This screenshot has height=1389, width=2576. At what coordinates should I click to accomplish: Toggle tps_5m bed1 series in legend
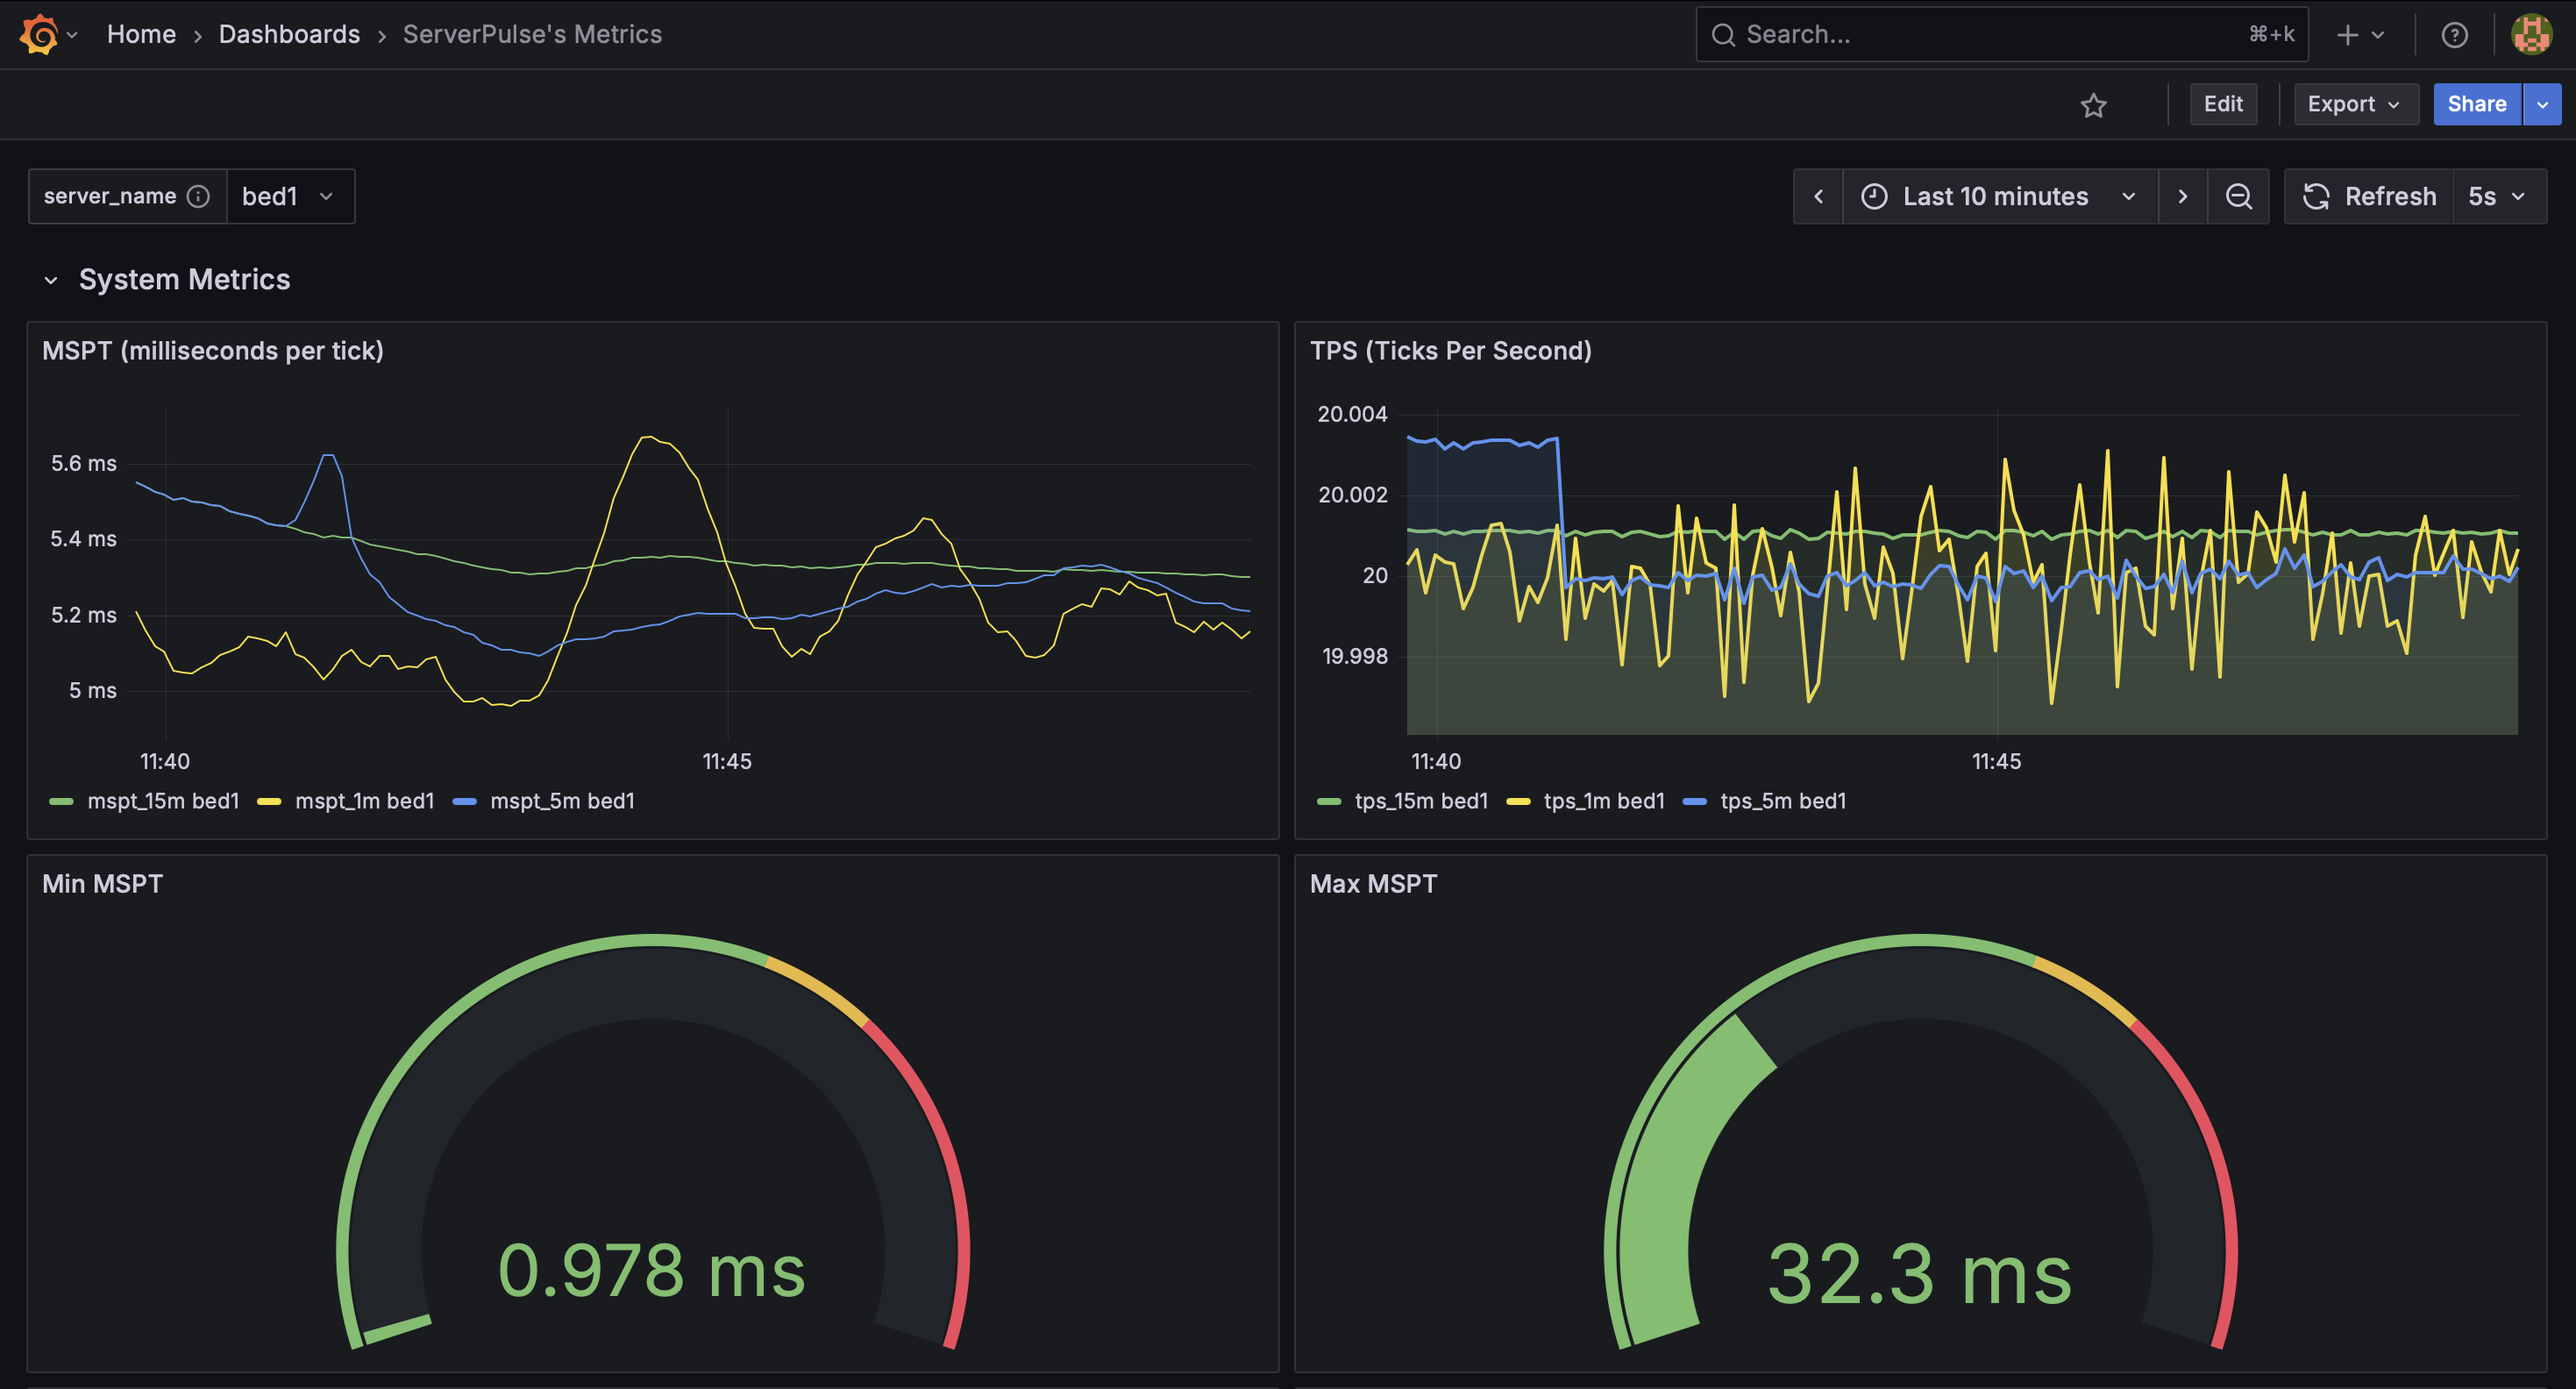pyautogui.click(x=1782, y=801)
